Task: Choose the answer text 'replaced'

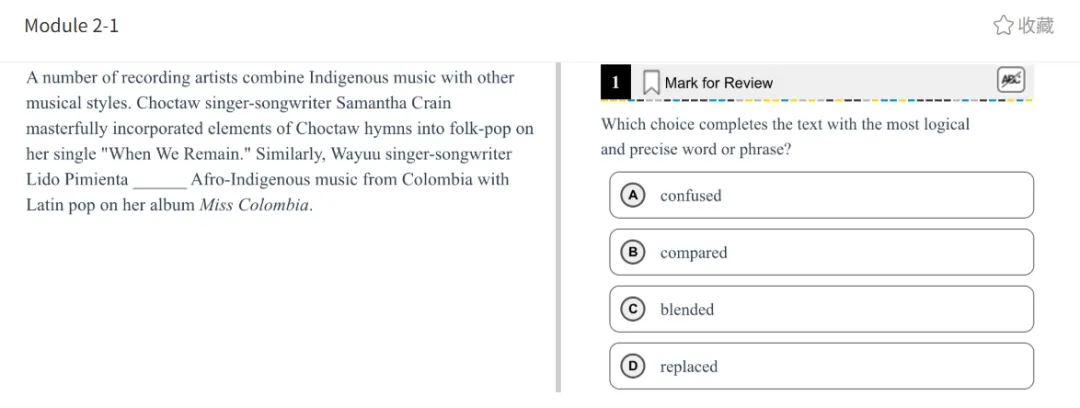Action: (689, 367)
